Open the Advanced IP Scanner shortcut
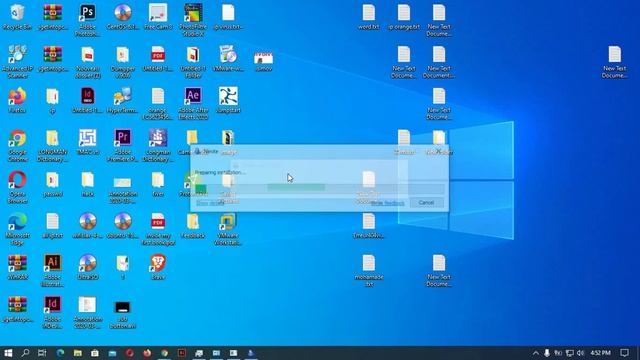Viewport: 640px width, 360px height. click(17, 62)
